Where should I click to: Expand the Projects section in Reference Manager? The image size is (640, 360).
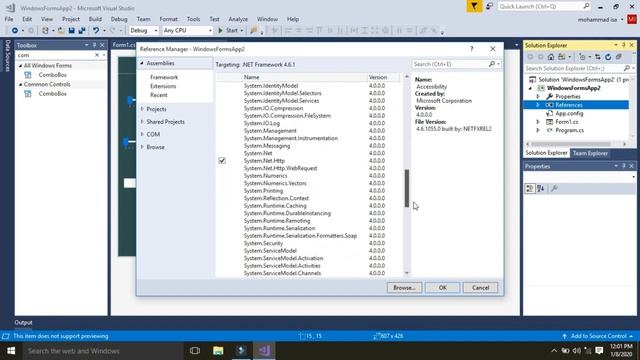tap(142, 109)
